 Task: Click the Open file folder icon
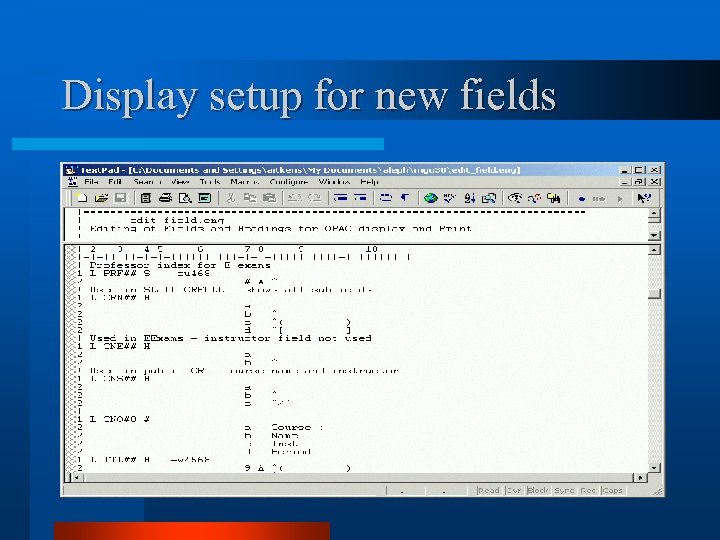(x=101, y=198)
